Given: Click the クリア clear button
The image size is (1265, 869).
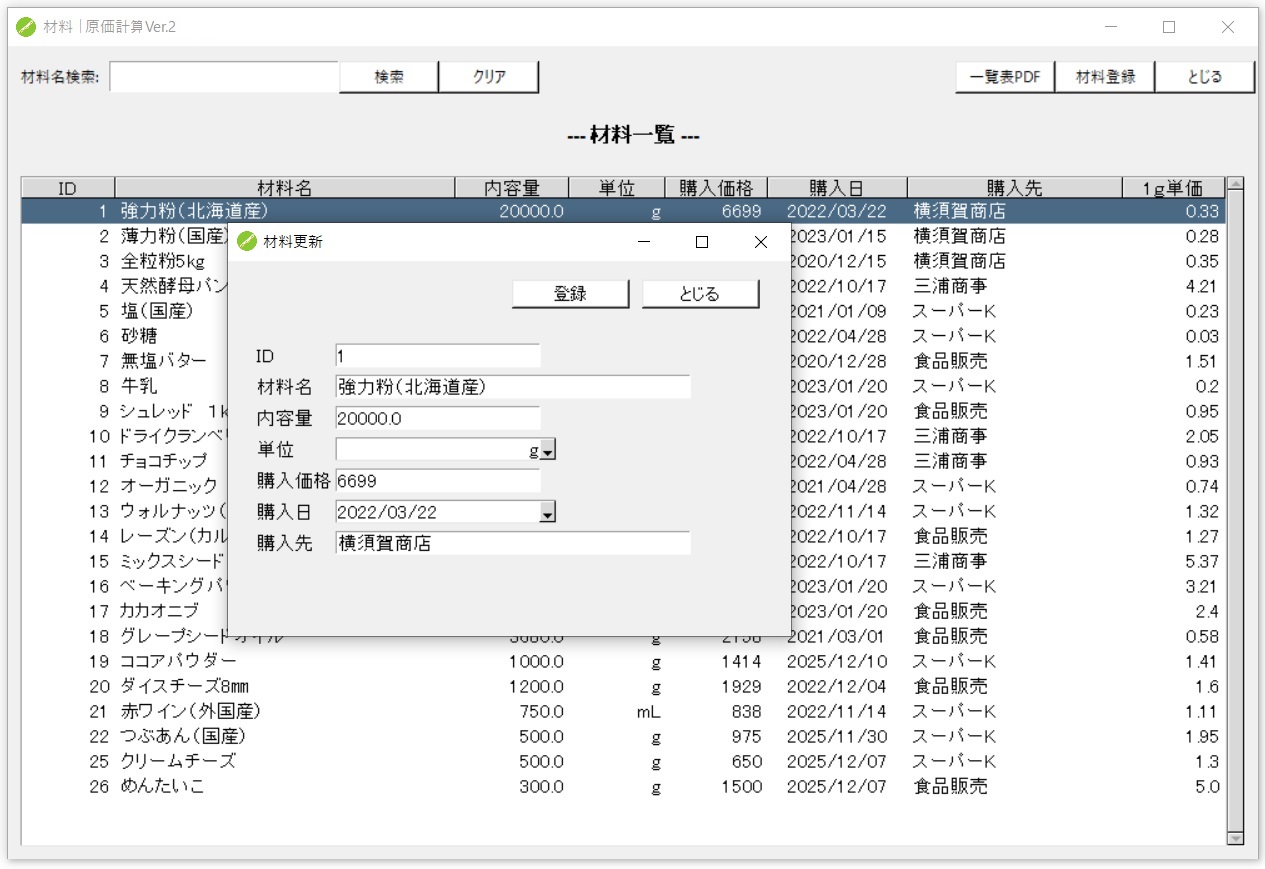Looking at the screenshot, I should click(x=489, y=76).
